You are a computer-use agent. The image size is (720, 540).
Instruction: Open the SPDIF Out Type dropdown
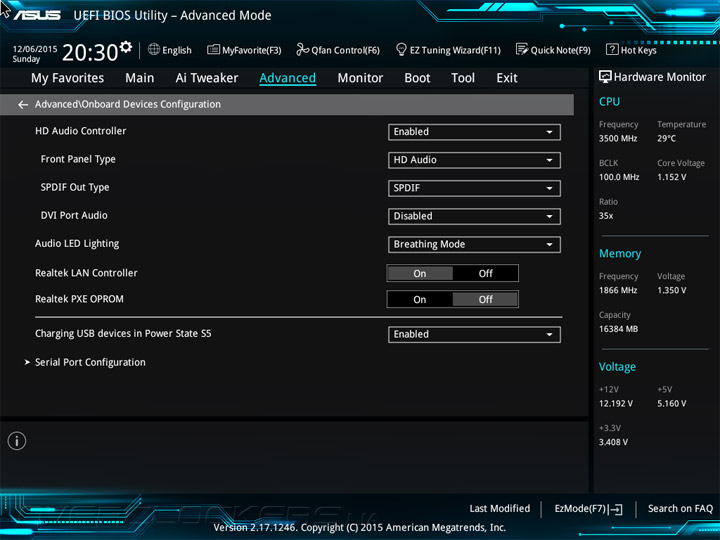[474, 188]
